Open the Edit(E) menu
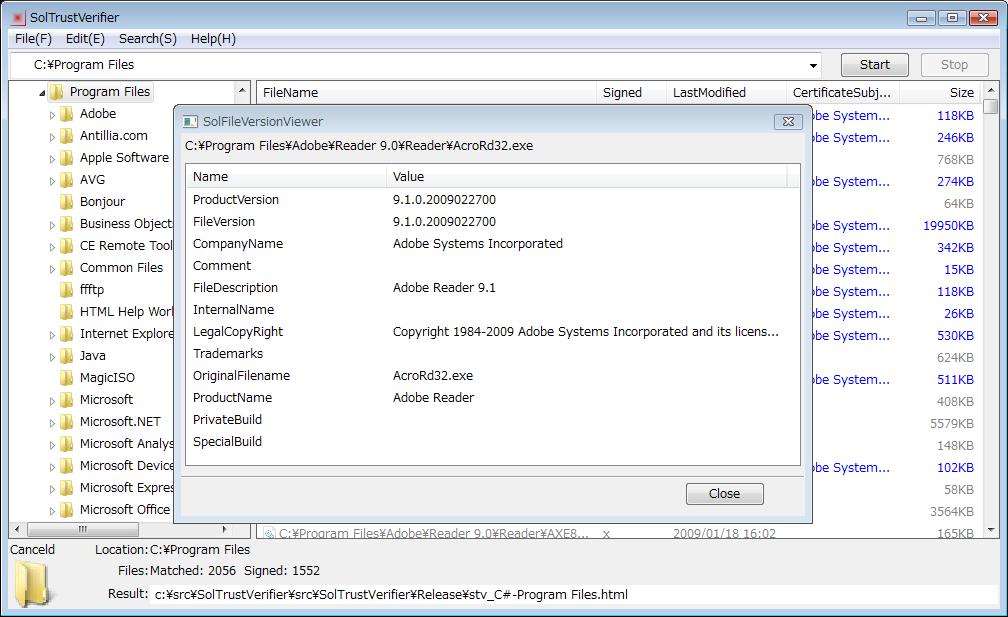 click(x=86, y=39)
